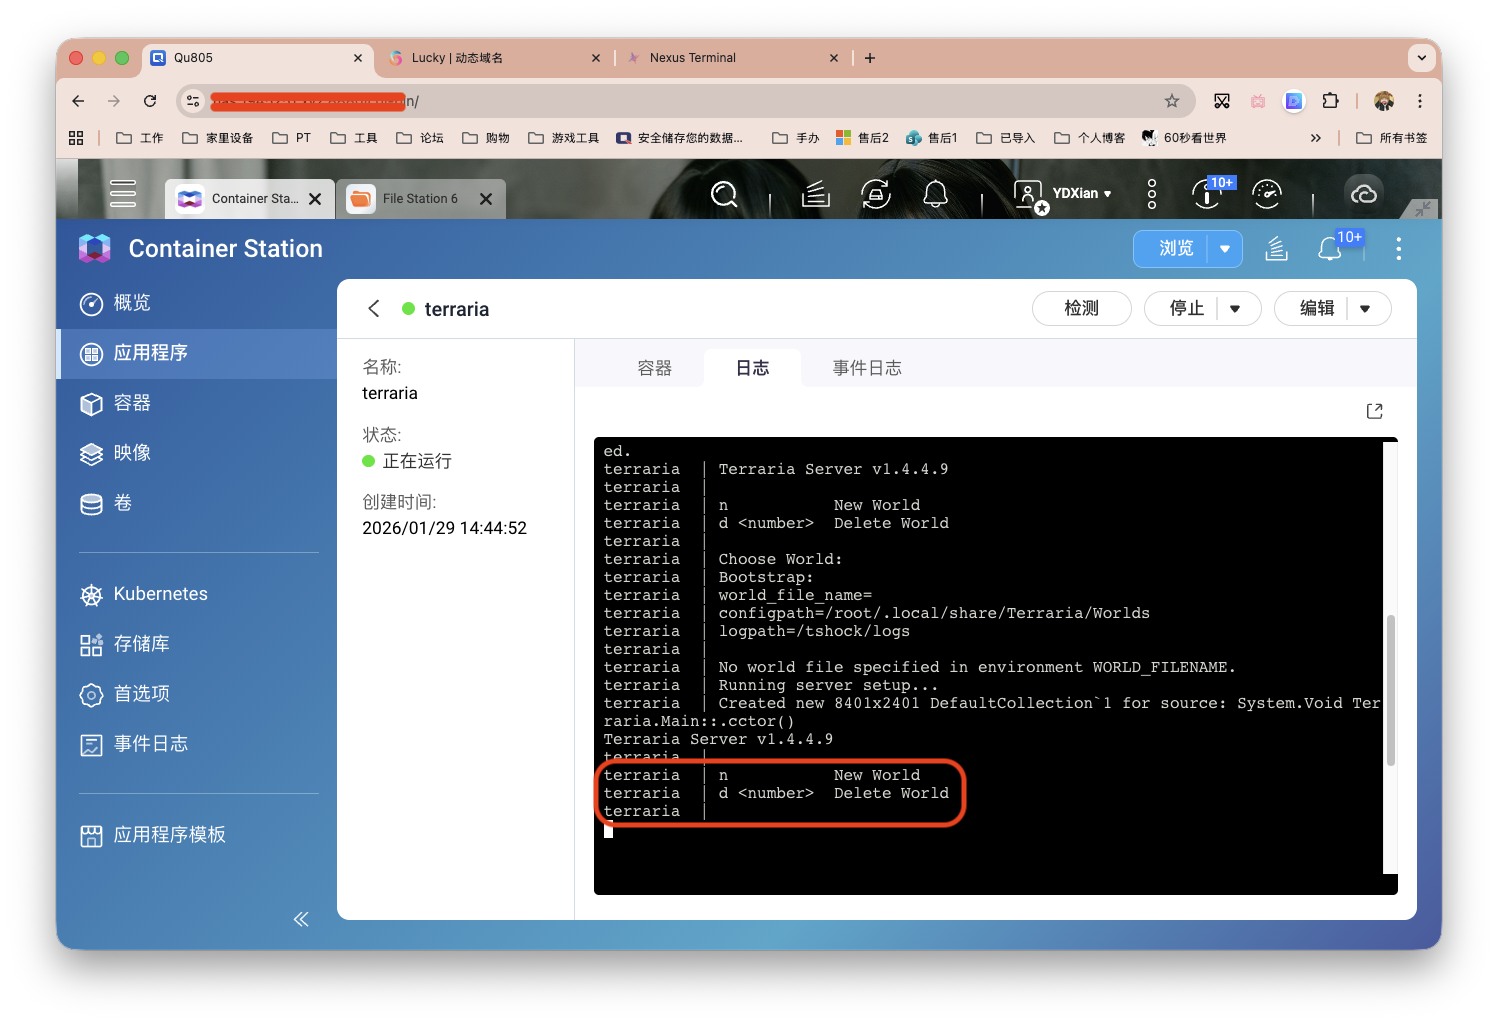Click the QTS search magnifier icon
The image size is (1498, 1024).
[x=724, y=194]
